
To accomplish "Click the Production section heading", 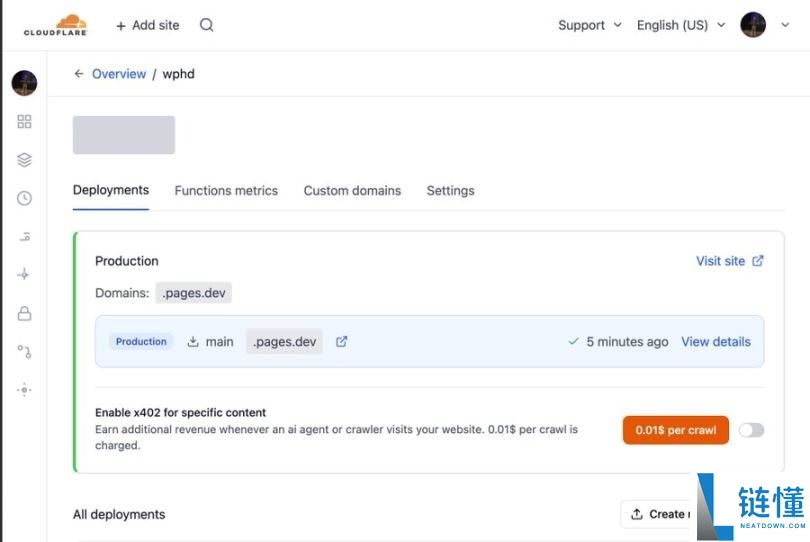I will [127, 261].
